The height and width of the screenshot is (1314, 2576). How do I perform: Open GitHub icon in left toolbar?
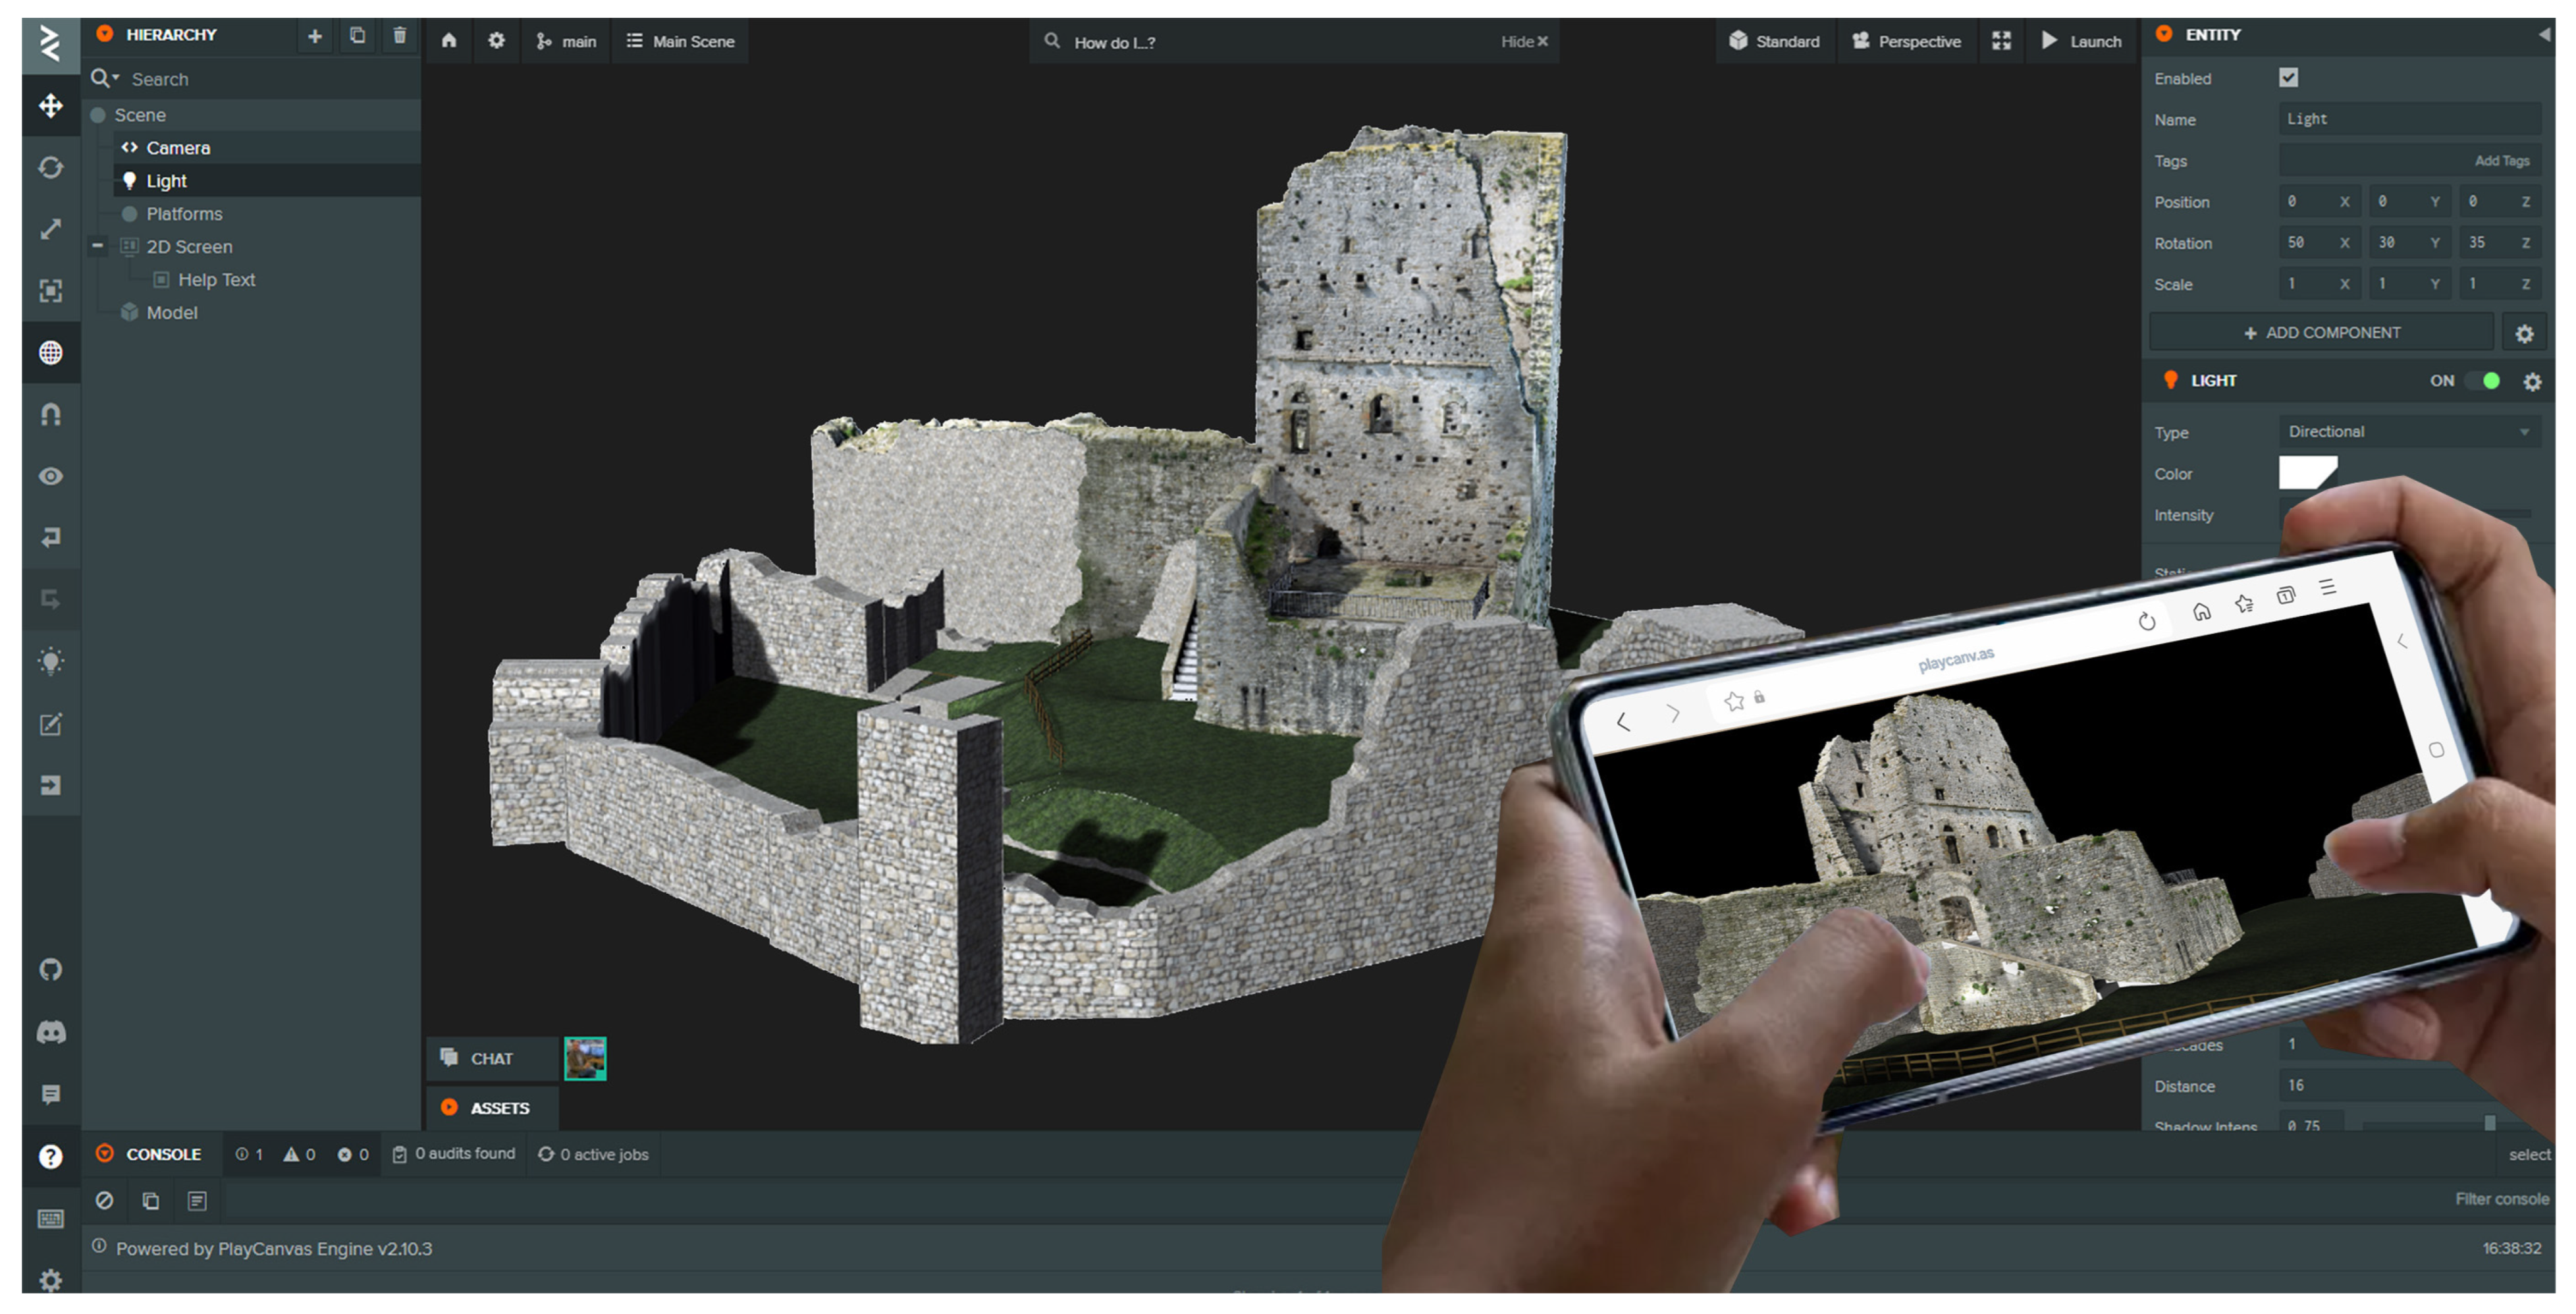click(51, 970)
